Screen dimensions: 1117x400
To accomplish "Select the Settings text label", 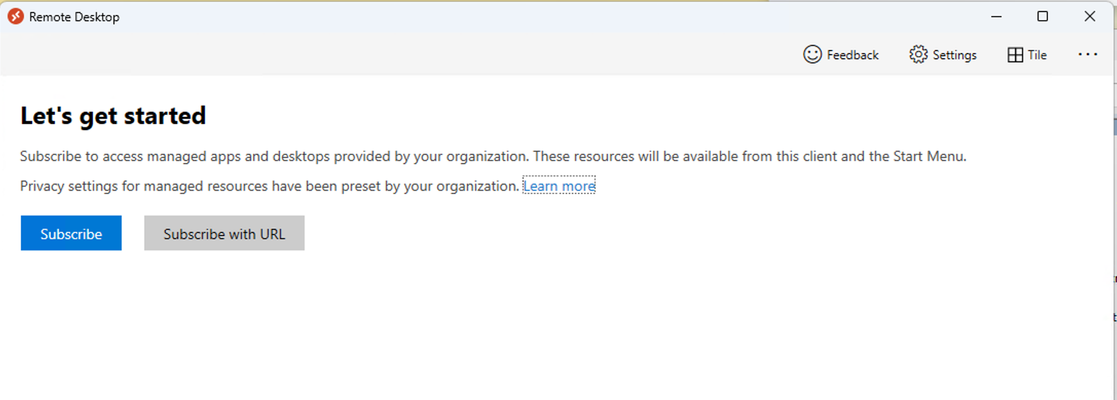I will (x=955, y=55).
